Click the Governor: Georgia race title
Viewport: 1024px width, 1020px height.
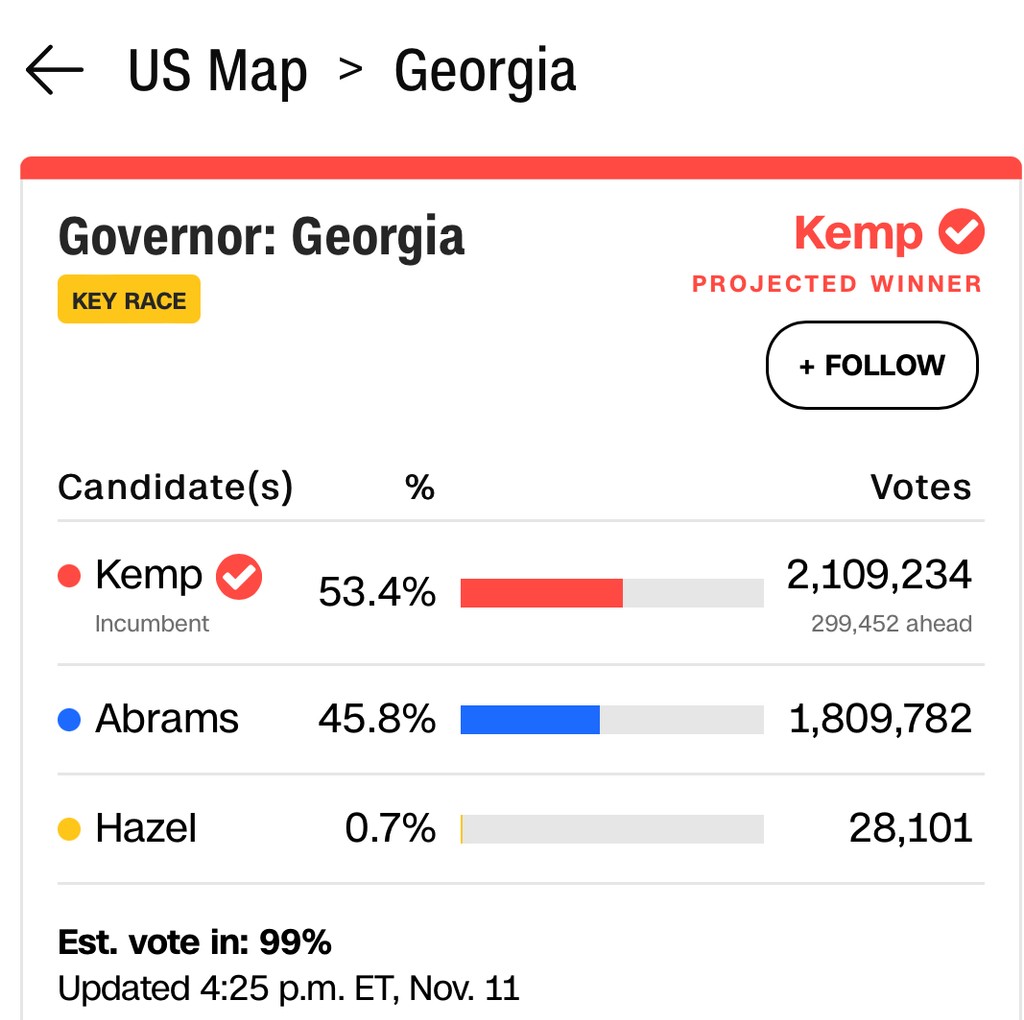coord(261,237)
